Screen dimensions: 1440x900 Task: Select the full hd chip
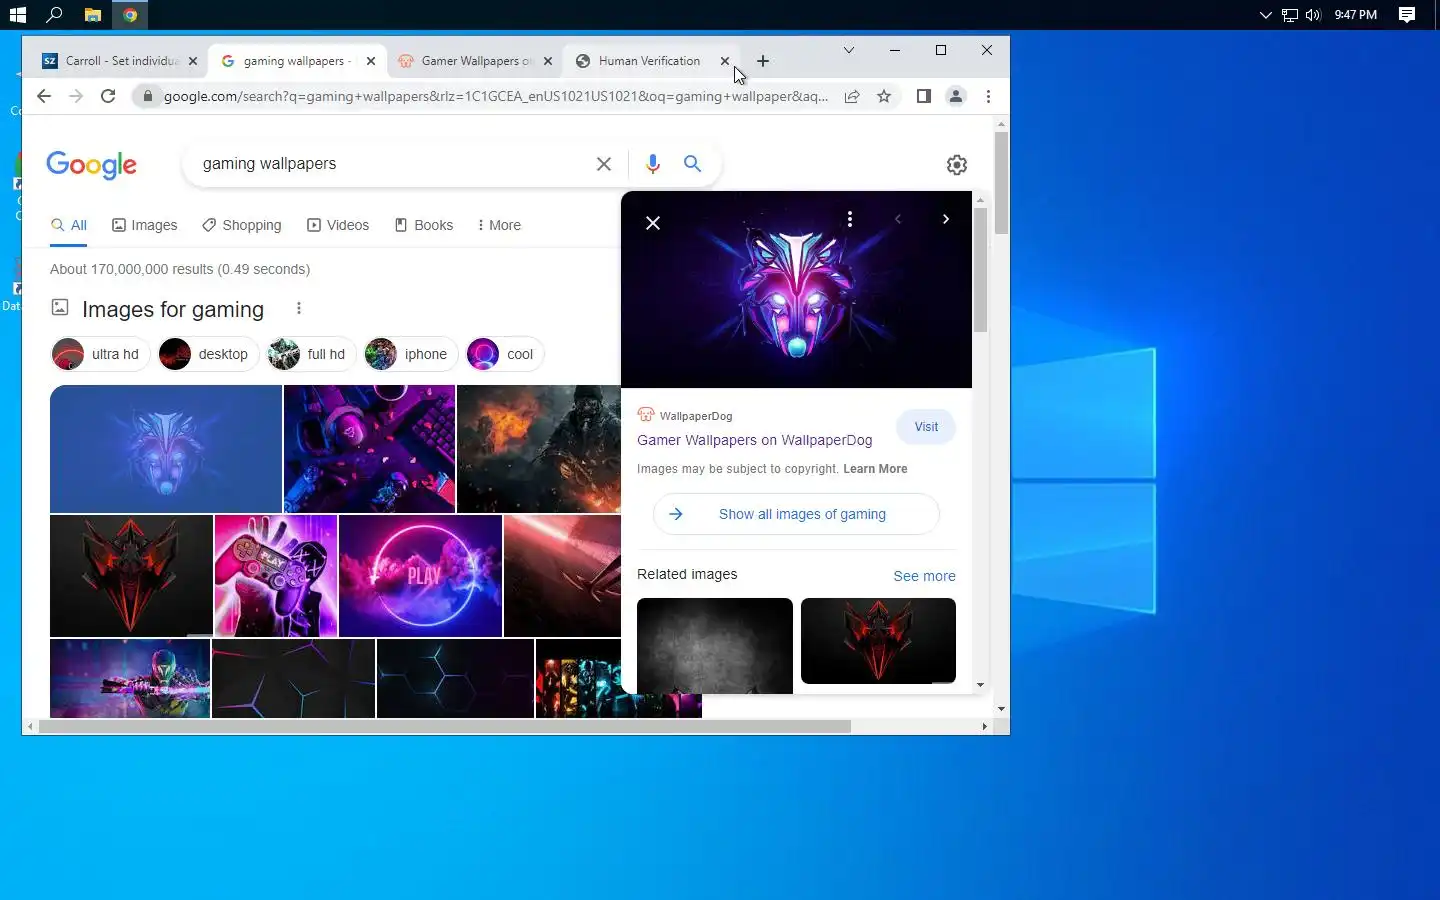coord(311,354)
